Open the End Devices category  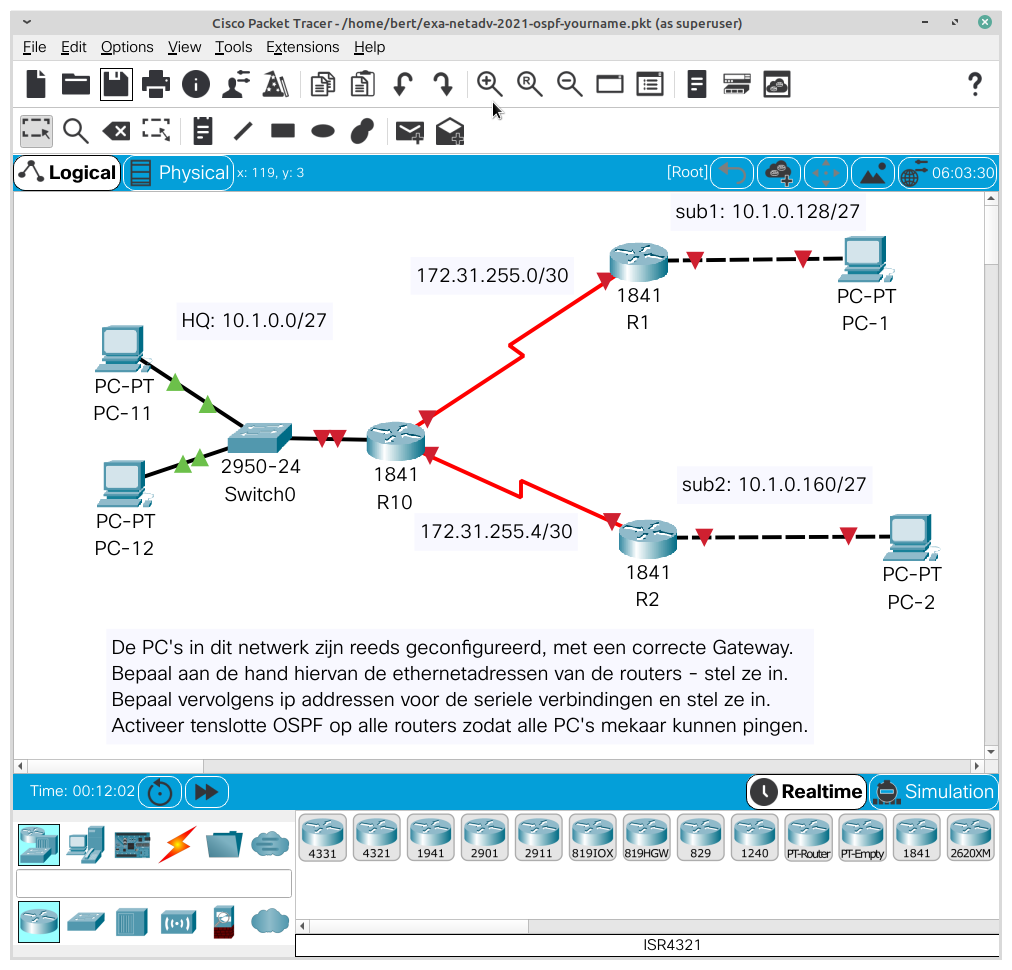(x=85, y=844)
